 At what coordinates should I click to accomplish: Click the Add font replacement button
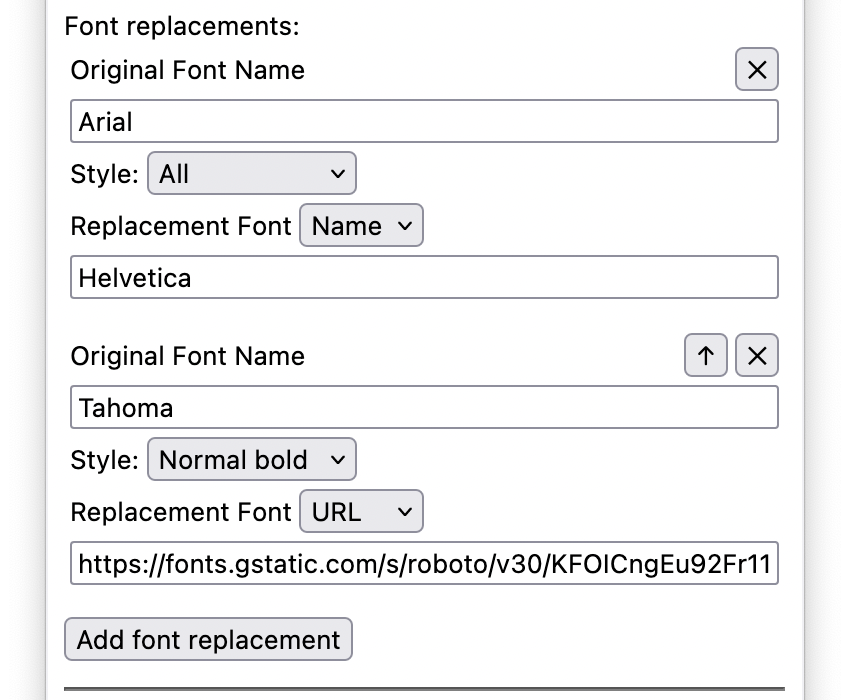click(208, 640)
